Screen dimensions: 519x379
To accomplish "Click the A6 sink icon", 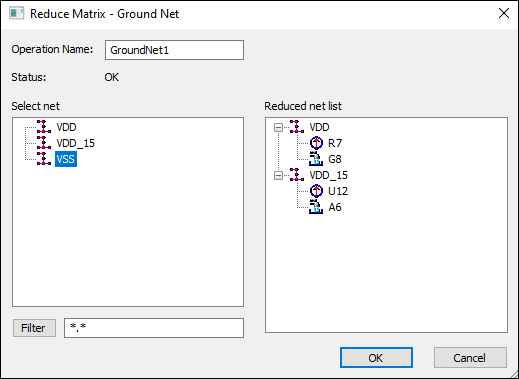I will [x=316, y=207].
